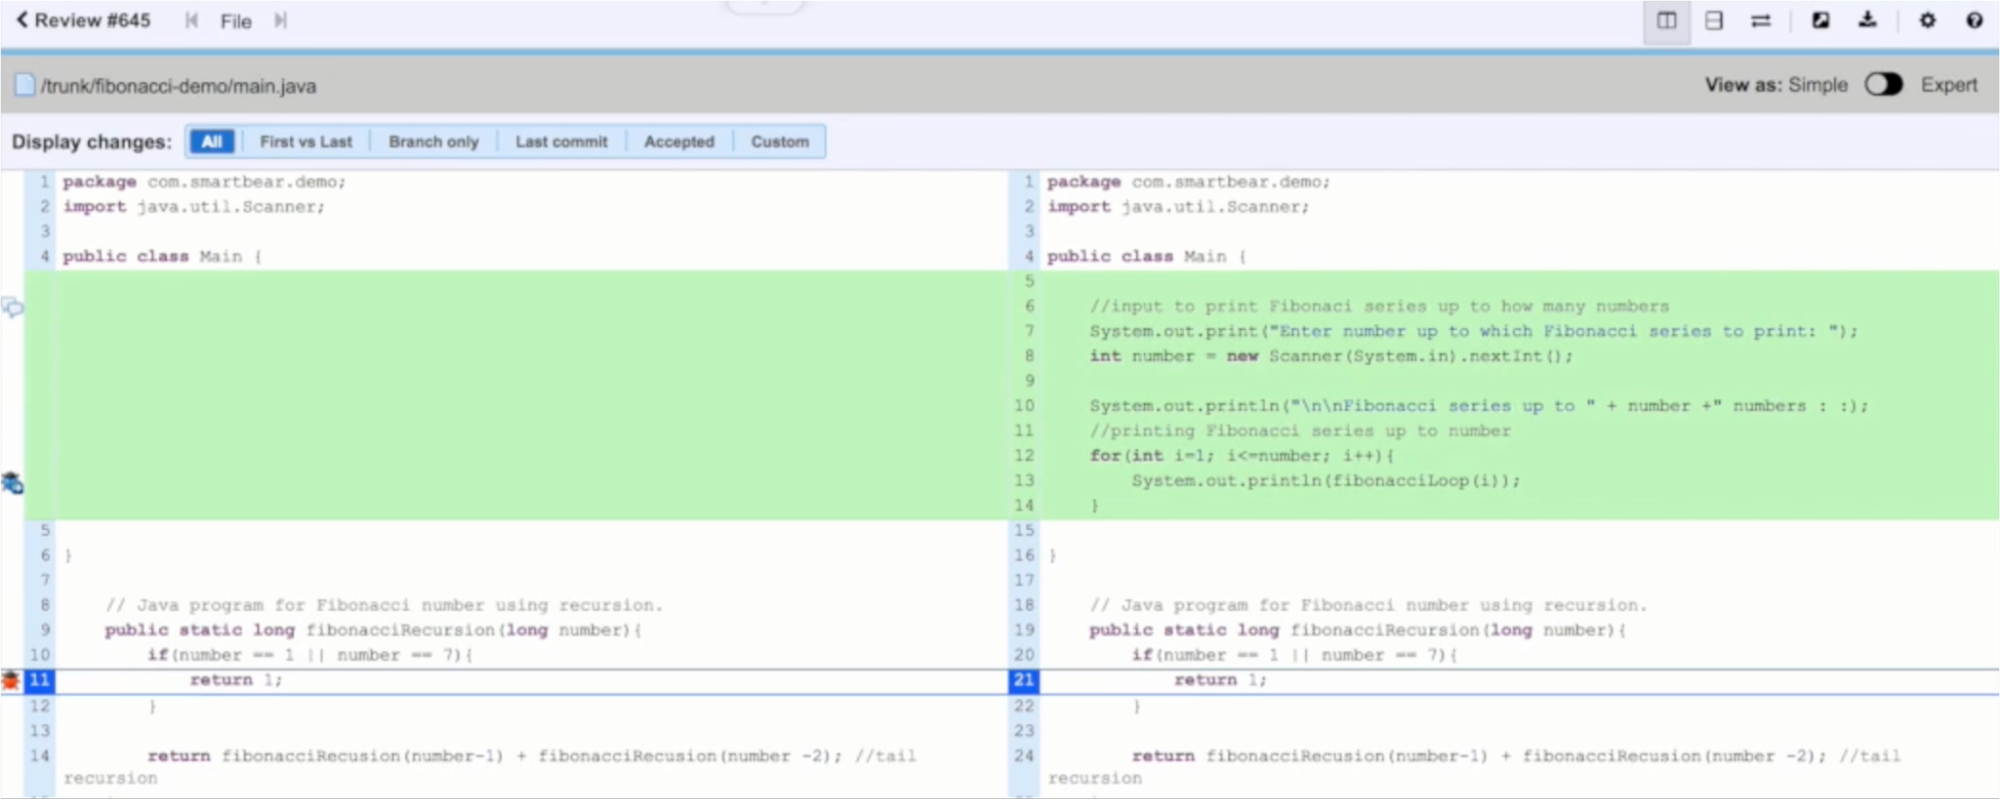This screenshot has width=2000, height=800.
Task: Select Last commit changes tab
Action: click(x=561, y=141)
